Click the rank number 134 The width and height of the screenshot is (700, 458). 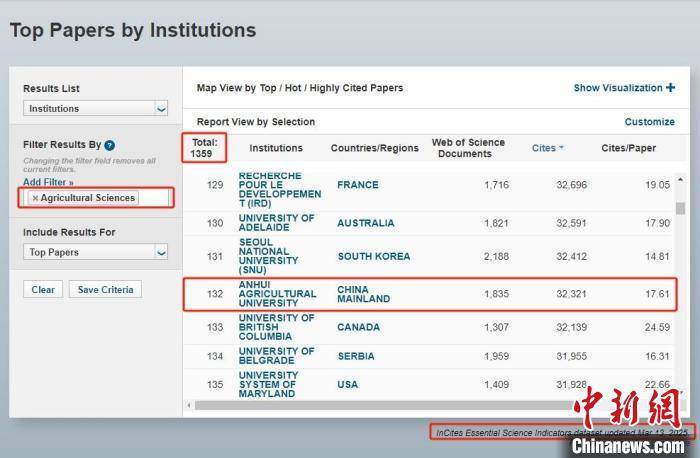click(x=215, y=356)
